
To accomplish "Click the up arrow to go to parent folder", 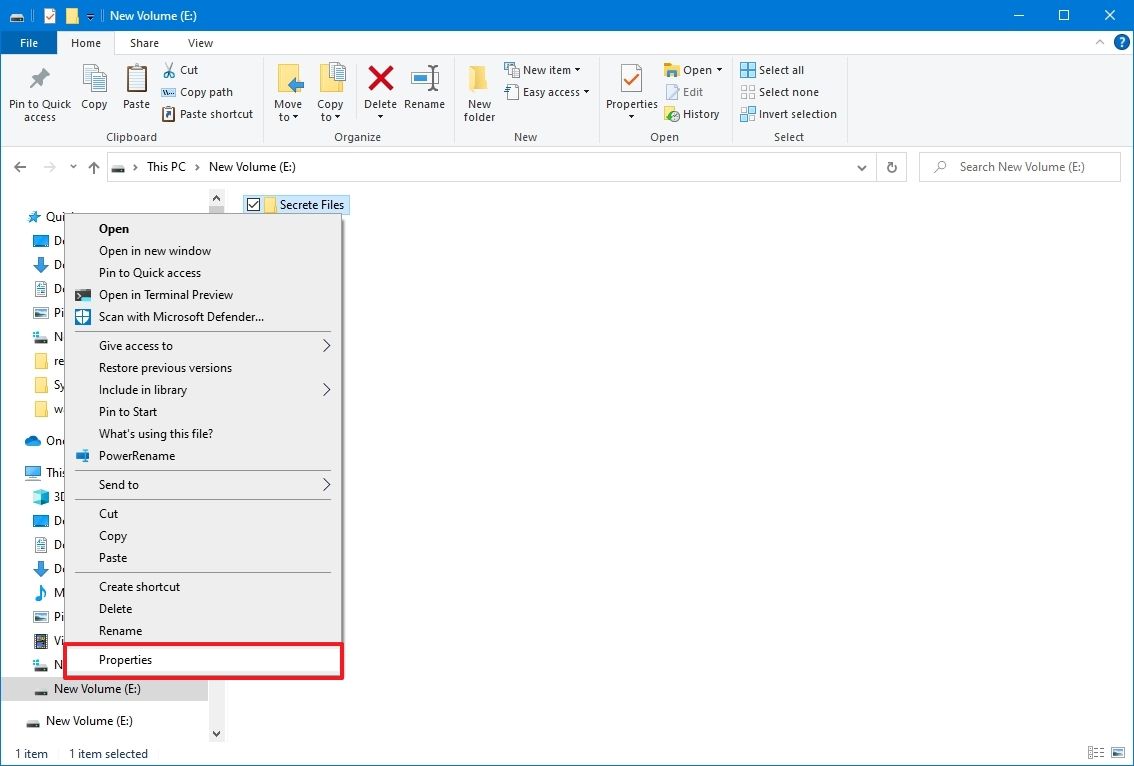I will 94,167.
